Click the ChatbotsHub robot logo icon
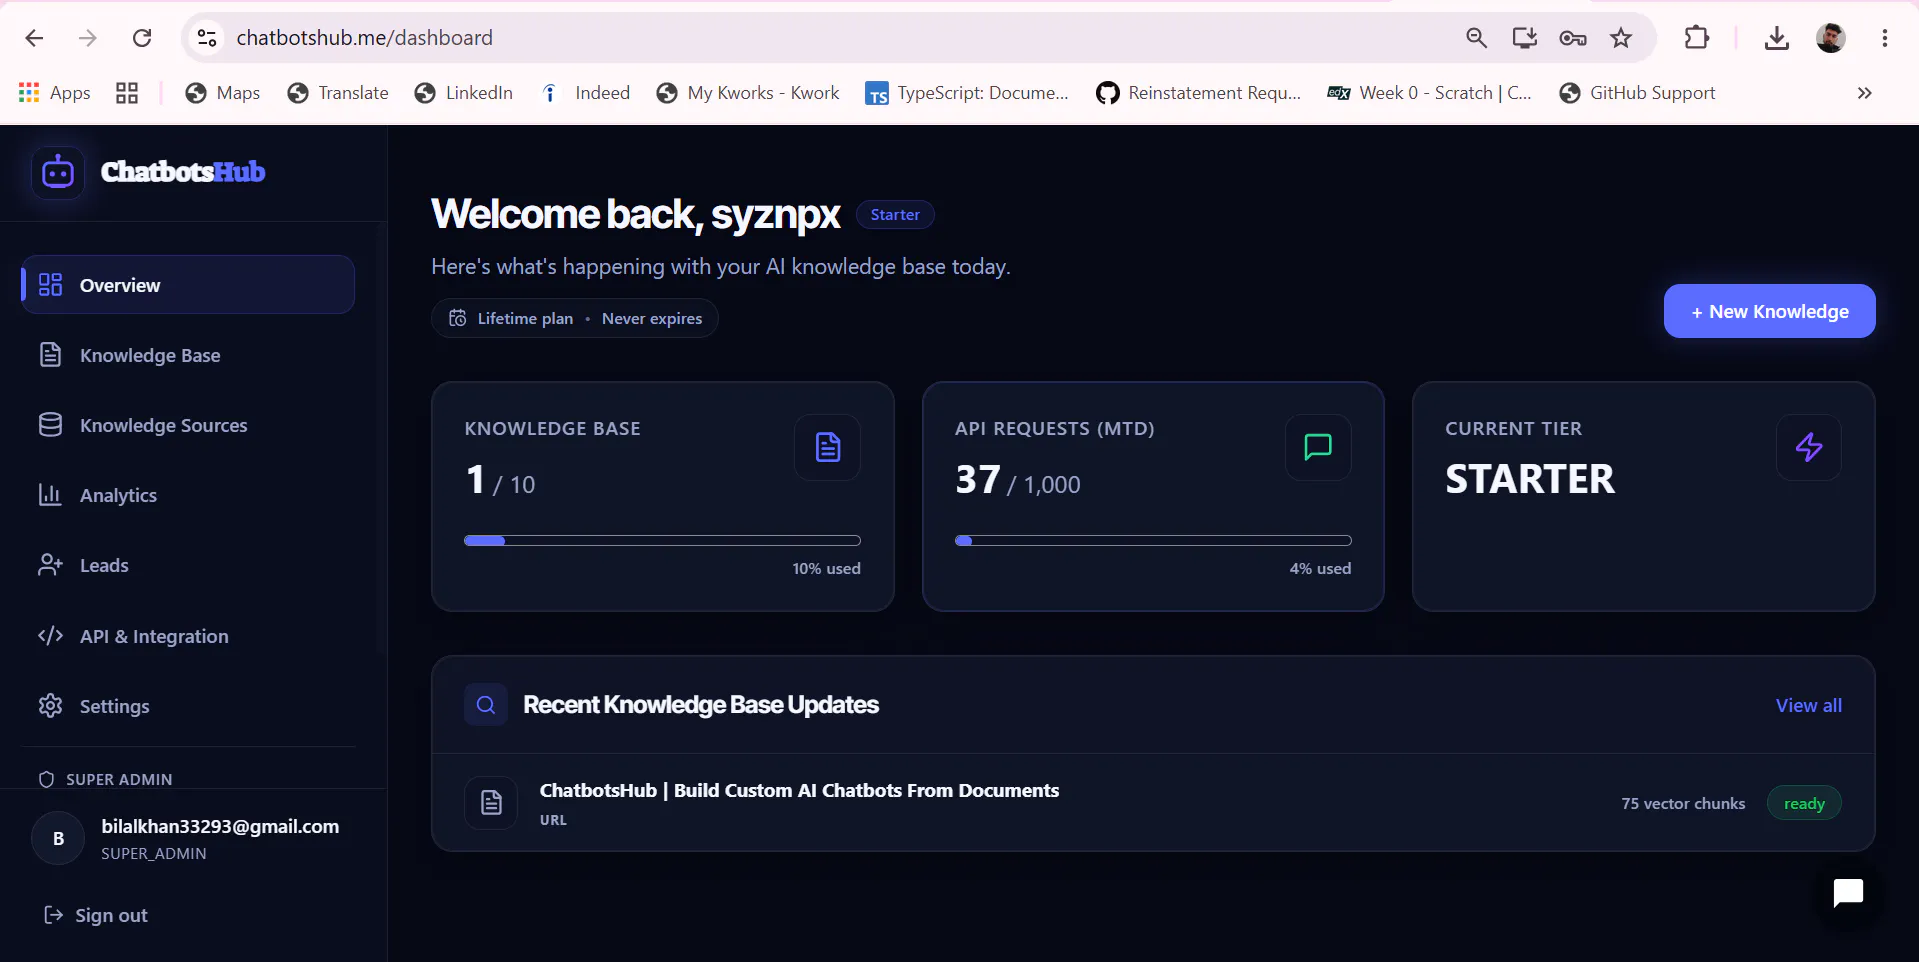 58,172
